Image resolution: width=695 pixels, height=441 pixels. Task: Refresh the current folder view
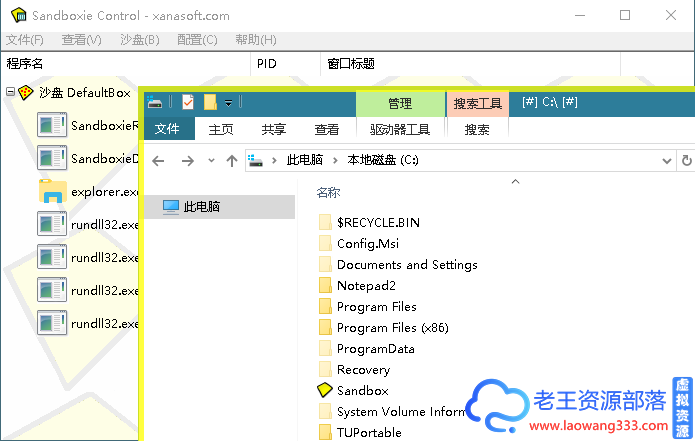click(x=686, y=160)
